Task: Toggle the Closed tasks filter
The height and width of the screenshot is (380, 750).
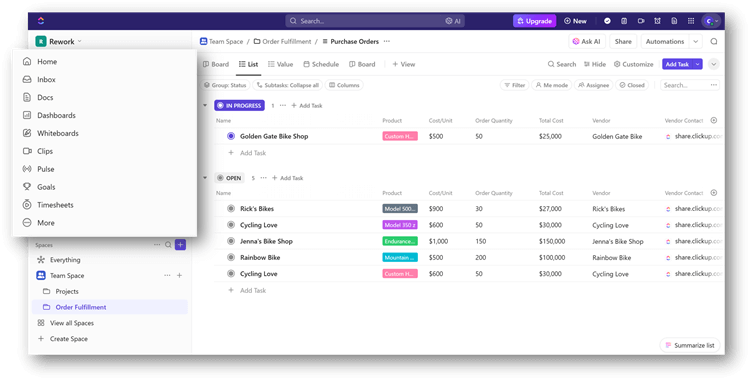Action: (632, 85)
